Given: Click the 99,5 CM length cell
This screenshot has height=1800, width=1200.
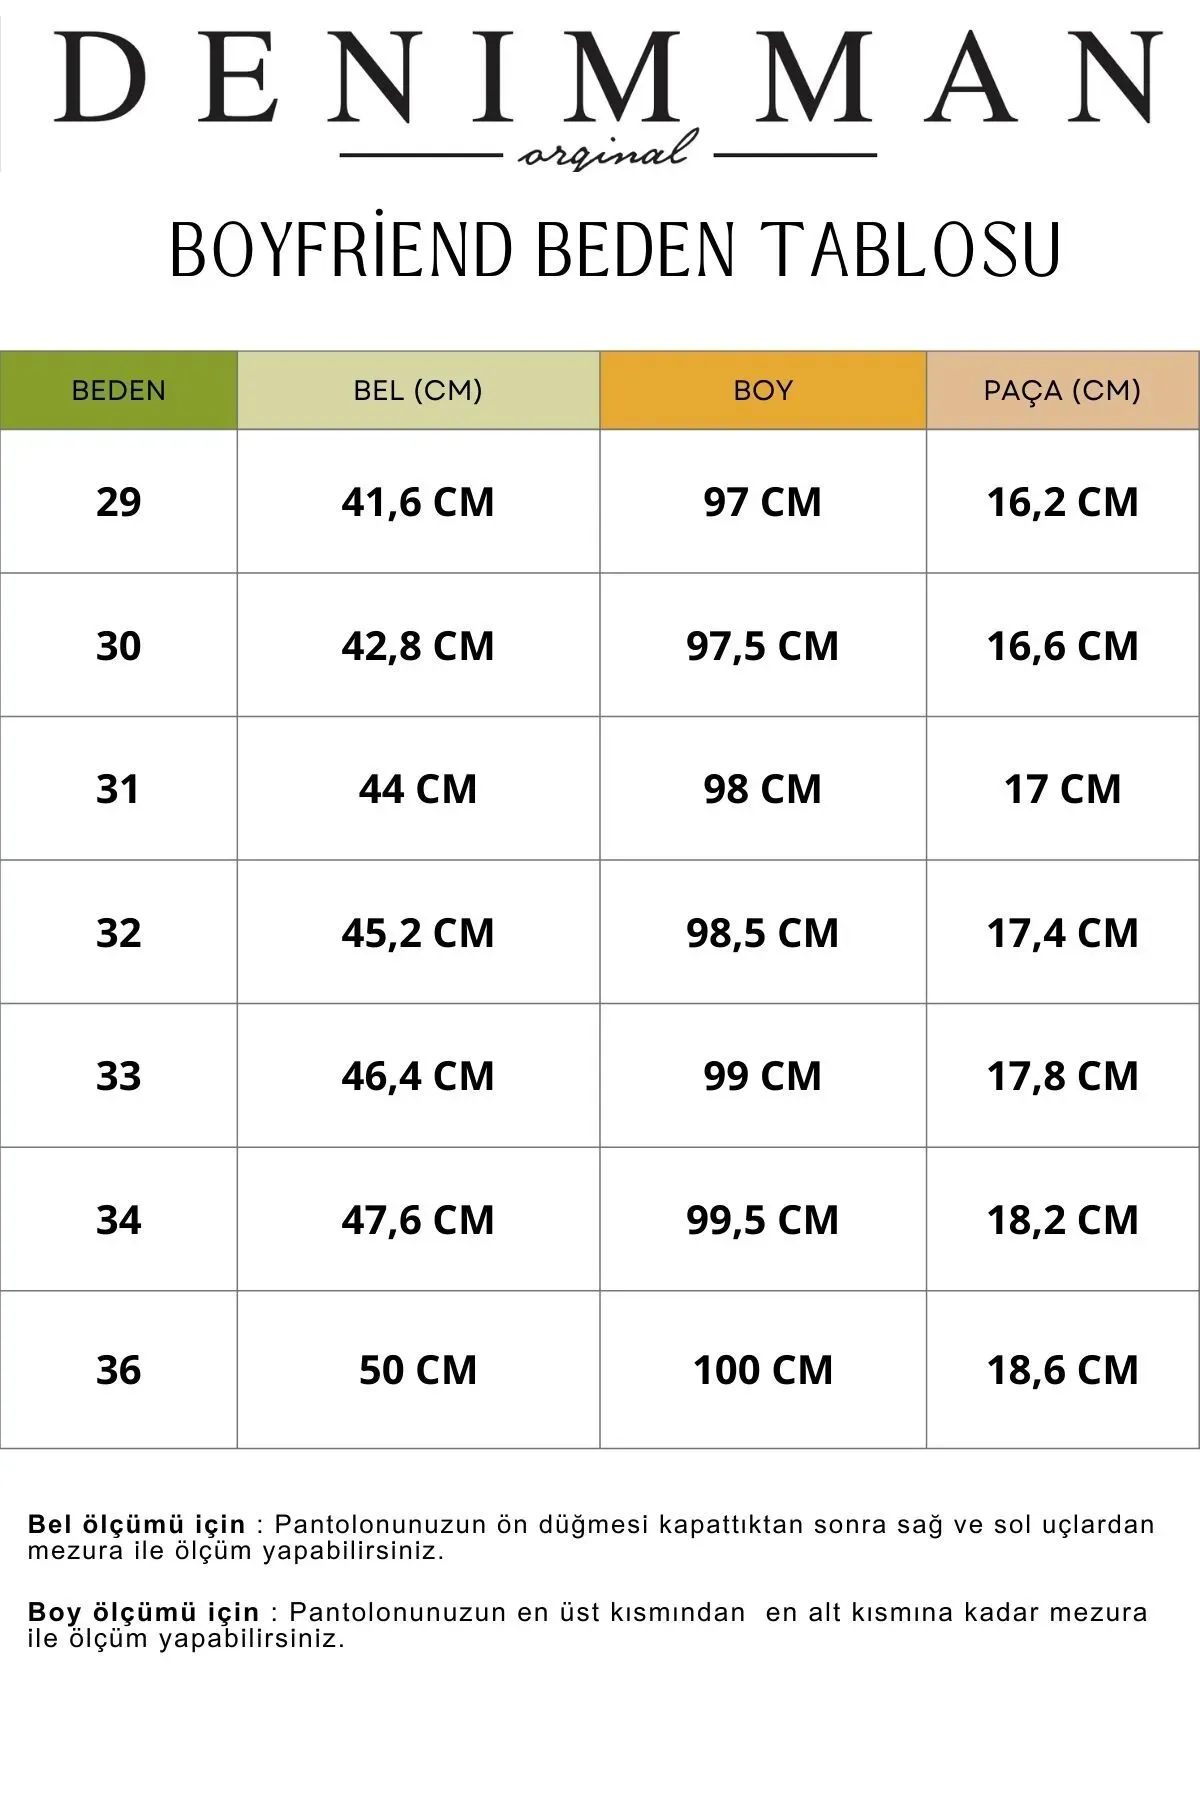Looking at the screenshot, I should (x=763, y=1220).
